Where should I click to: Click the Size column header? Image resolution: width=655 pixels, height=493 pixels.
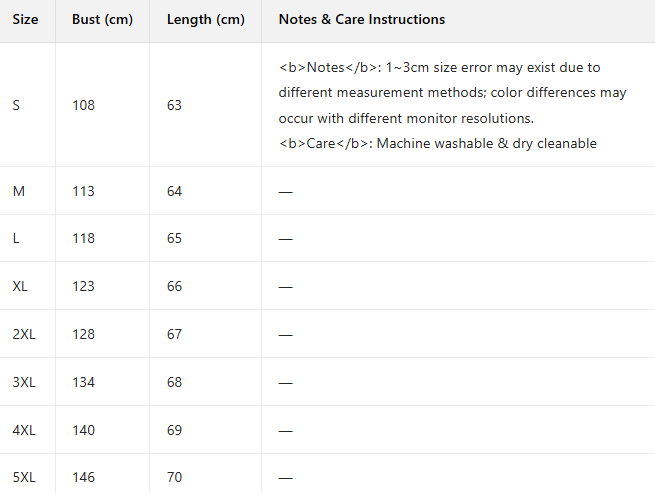coord(26,20)
